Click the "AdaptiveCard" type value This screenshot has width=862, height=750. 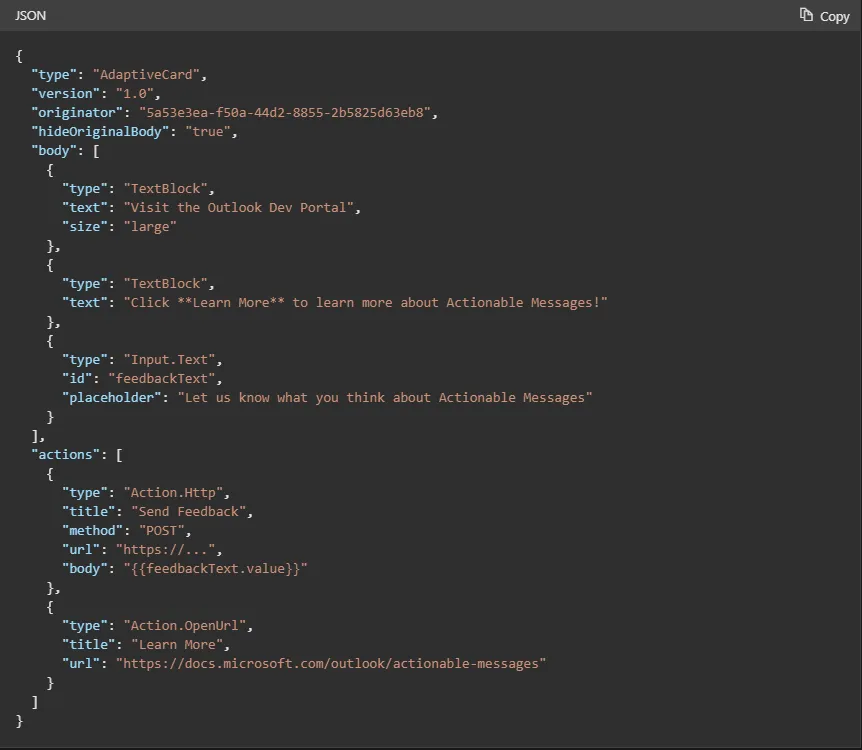[x=146, y=75]
